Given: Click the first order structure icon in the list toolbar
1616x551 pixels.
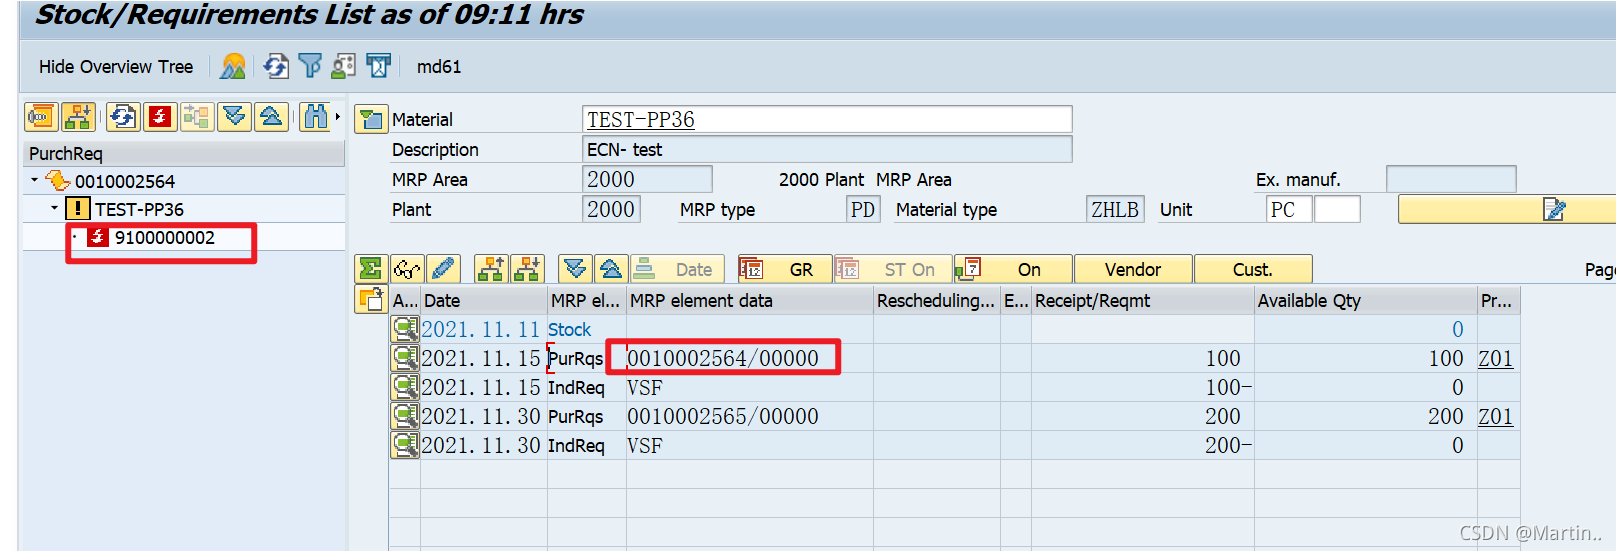Looking at the screenshot, I should (491, 269).
